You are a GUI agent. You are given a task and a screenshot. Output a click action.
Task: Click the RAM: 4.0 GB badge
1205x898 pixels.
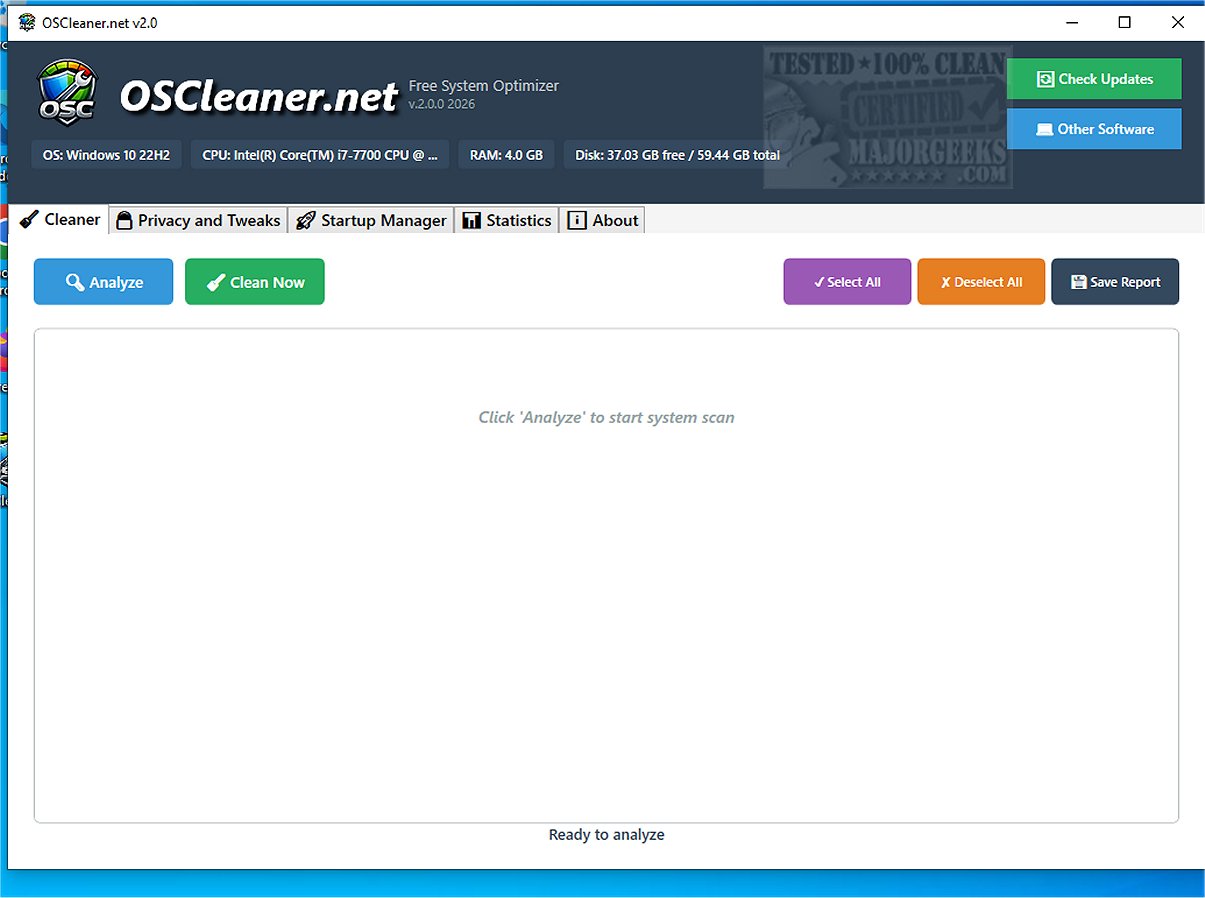pos(506,155)
